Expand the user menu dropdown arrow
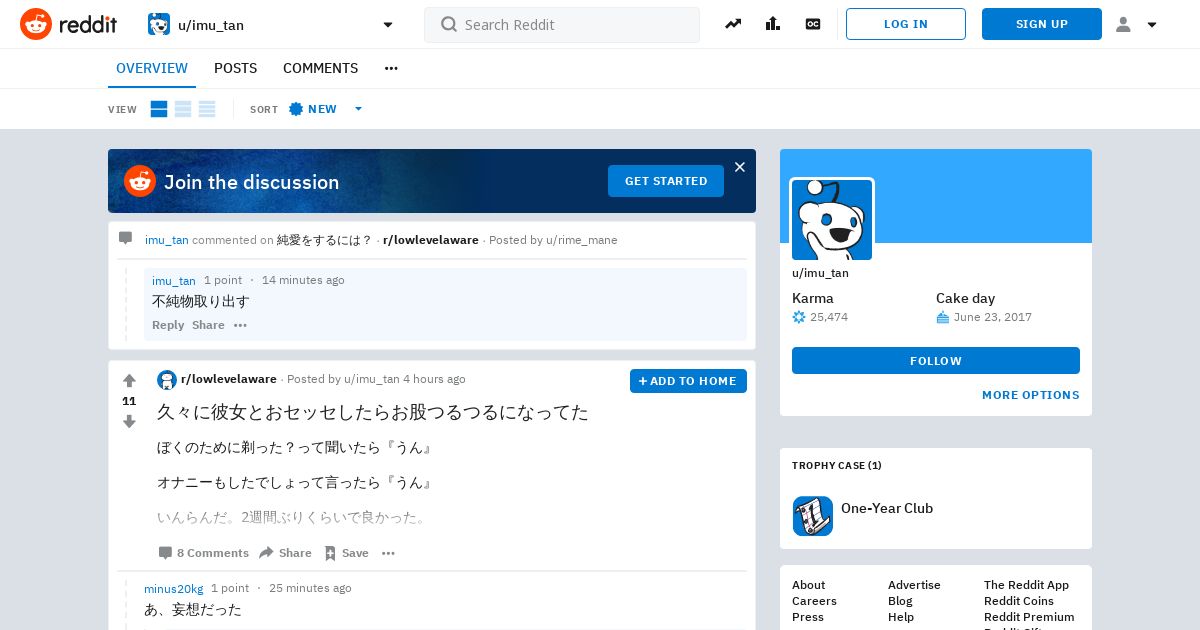 point(1152,25)
